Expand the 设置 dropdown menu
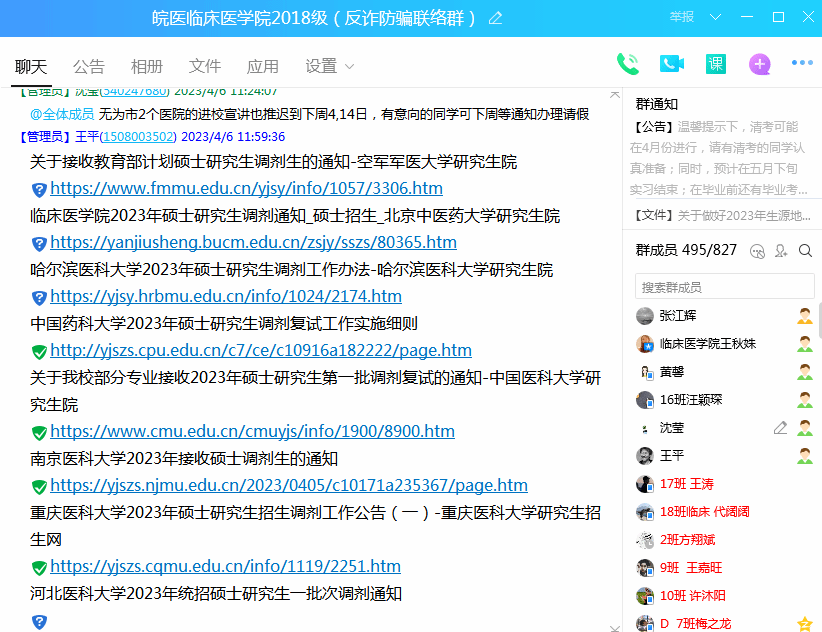Viewport: 822px width, 632px height. pyautogui.click(x=349, y=67)
